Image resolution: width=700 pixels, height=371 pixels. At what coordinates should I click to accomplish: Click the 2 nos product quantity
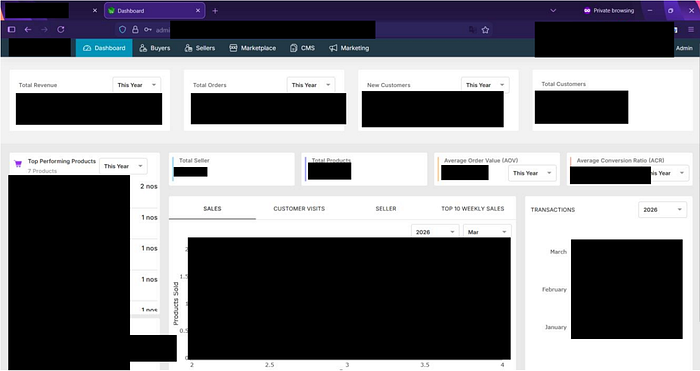[x=149, y=187]
